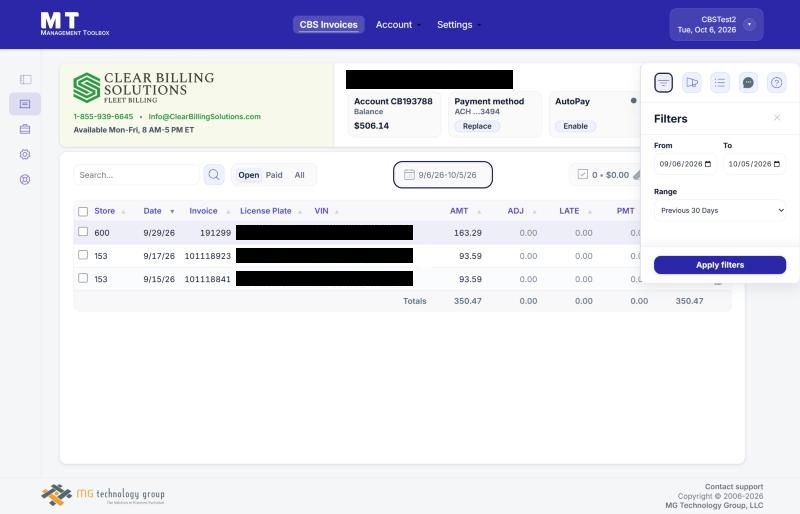Click the Info@ClearBillingSolutions.com email link

pyautogui.click(x=205, y=116)
